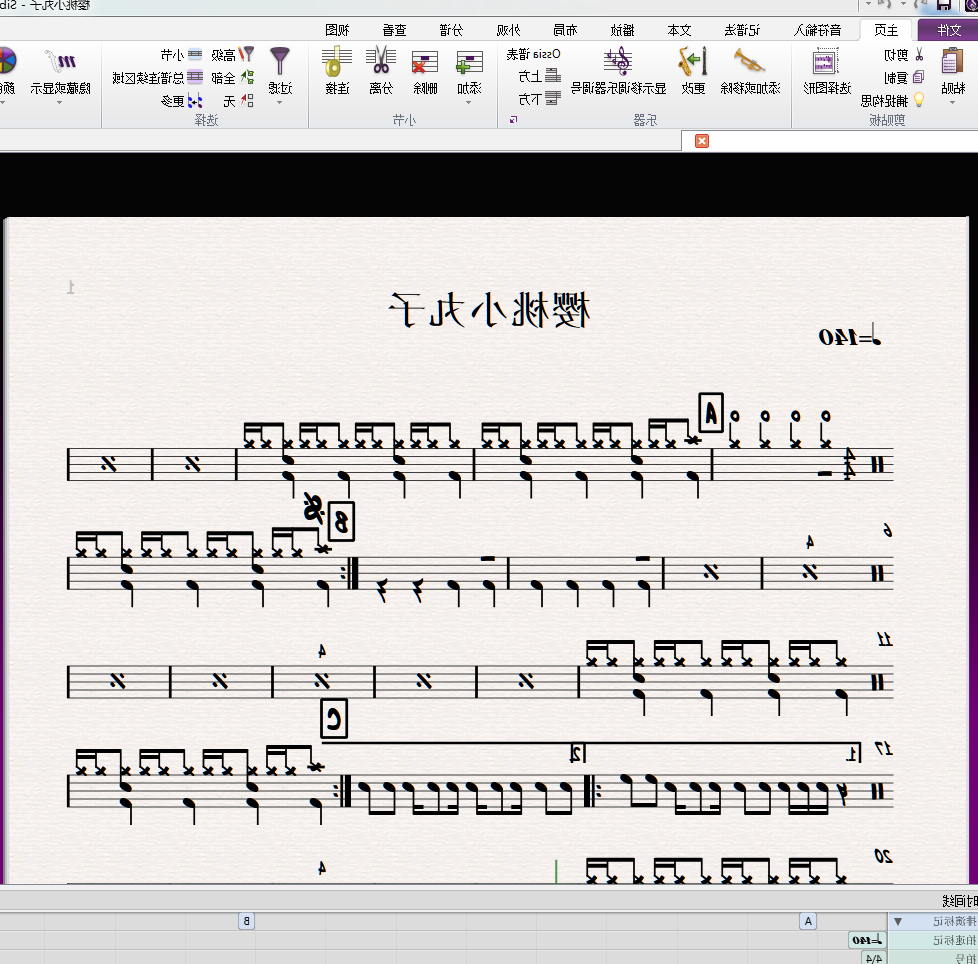Switch to the Notations (记谱法) tab

[742, 30]
